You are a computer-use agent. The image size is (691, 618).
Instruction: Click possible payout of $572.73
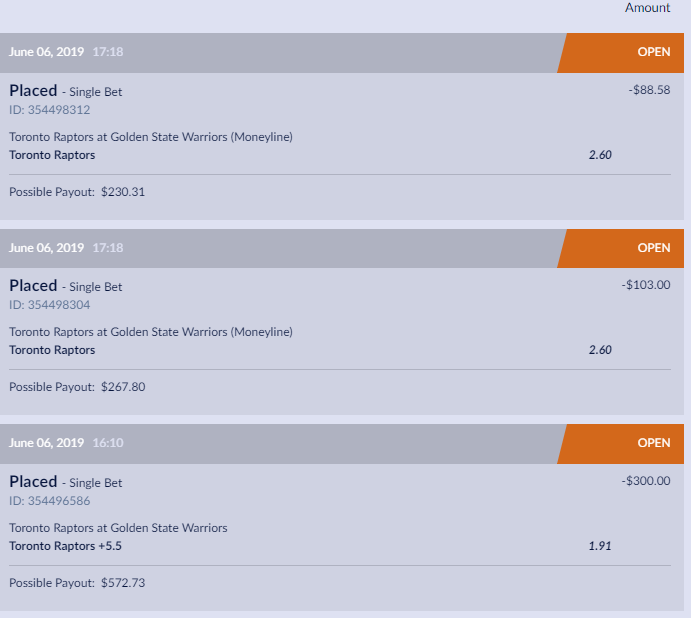click(122, 582)
